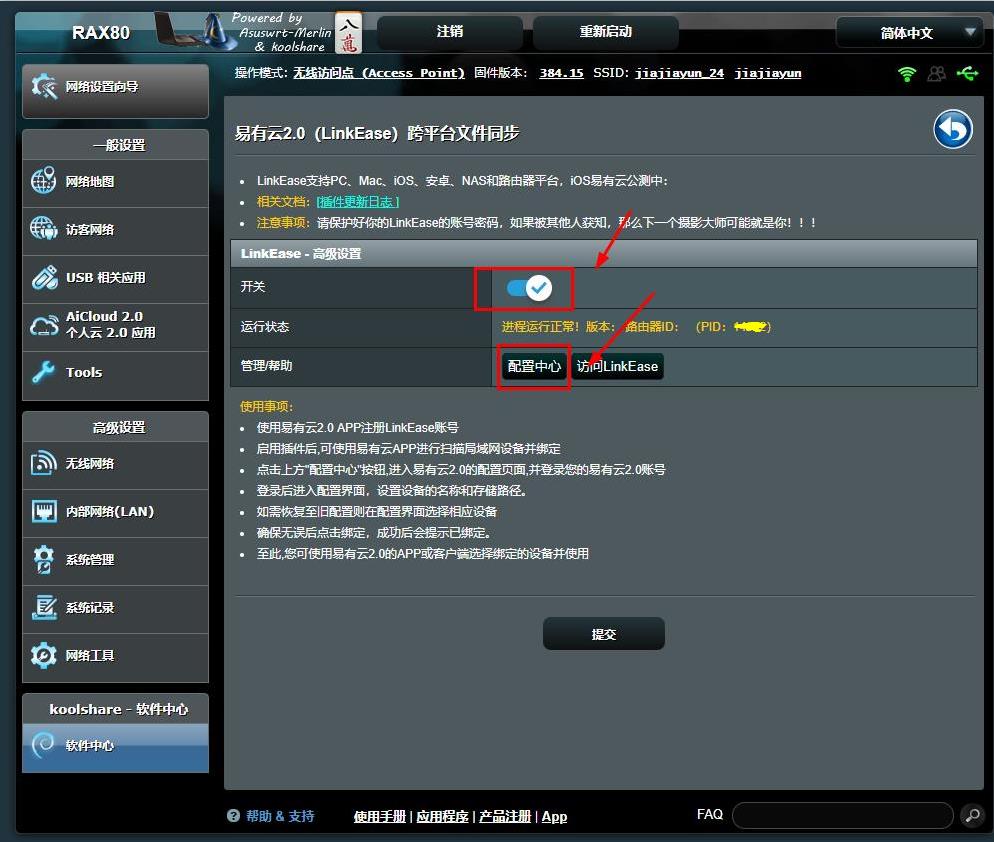Click the 系统记录 menu label
The height and width of the screenshot is (842, 994).
coord(90,607)
